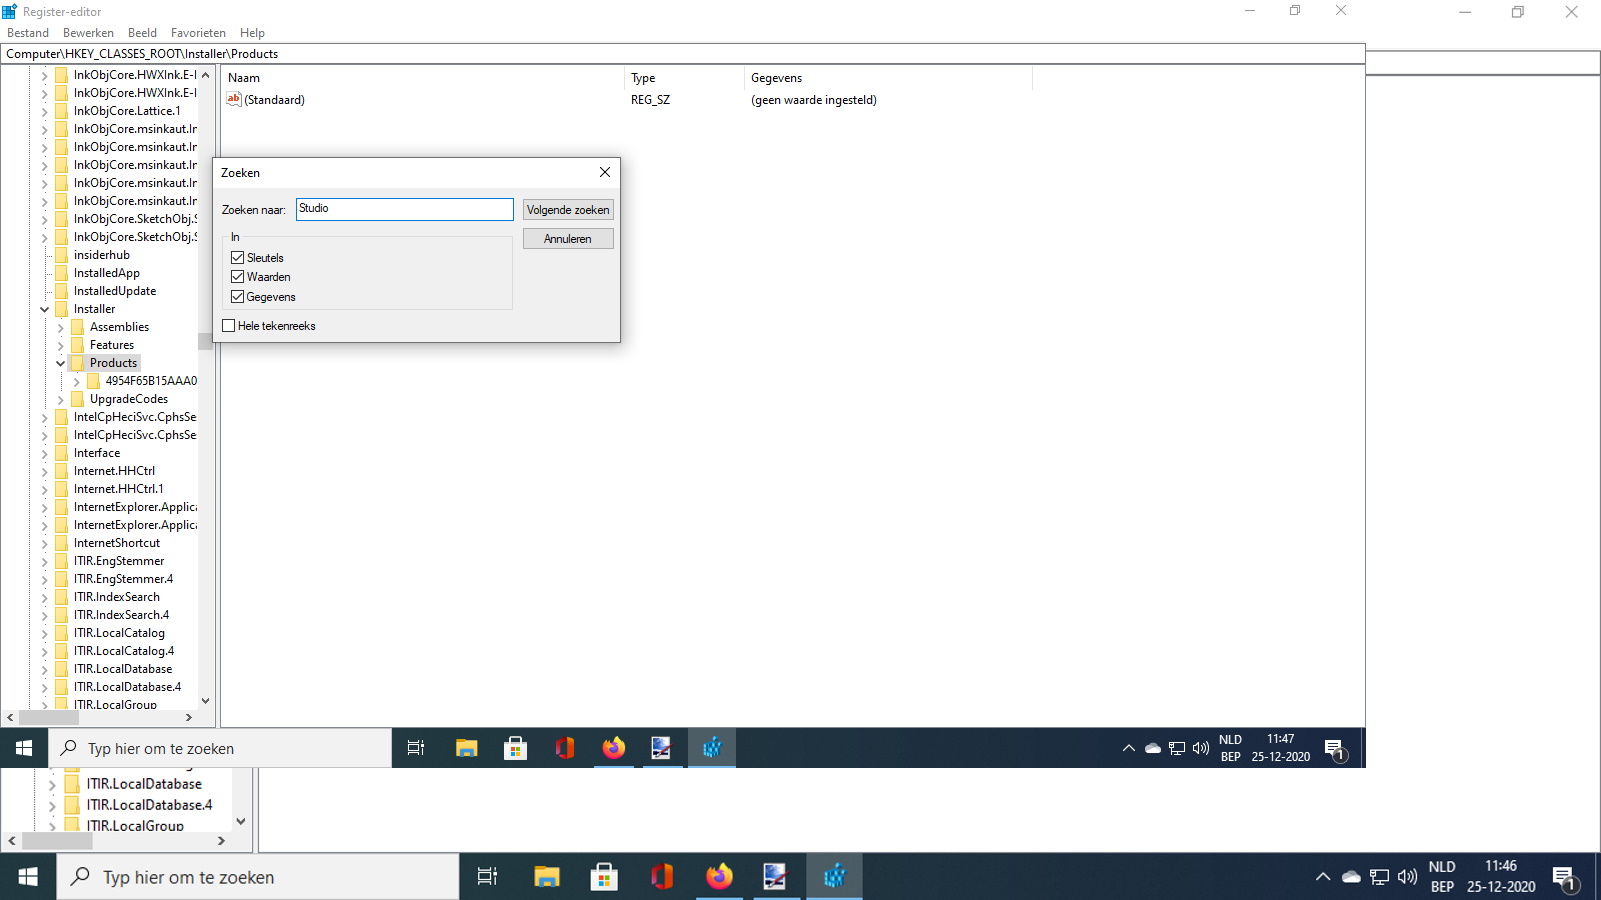Toggle the Waarden checkbox
This screenshot has height=900, width=1601.
click(x=237, y=276)
